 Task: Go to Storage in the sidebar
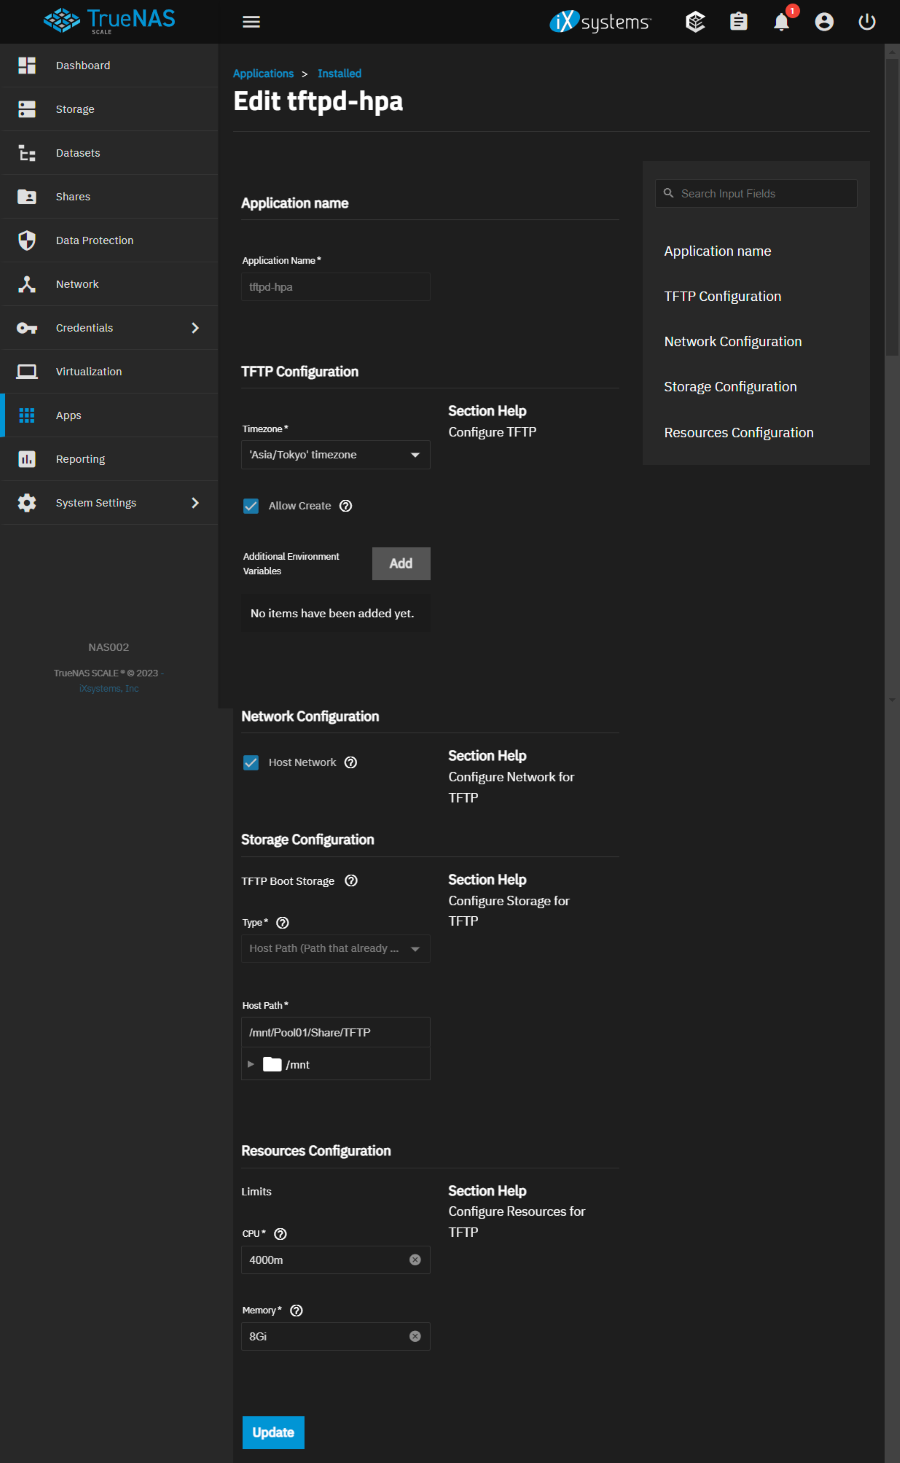tap(75, 109)
